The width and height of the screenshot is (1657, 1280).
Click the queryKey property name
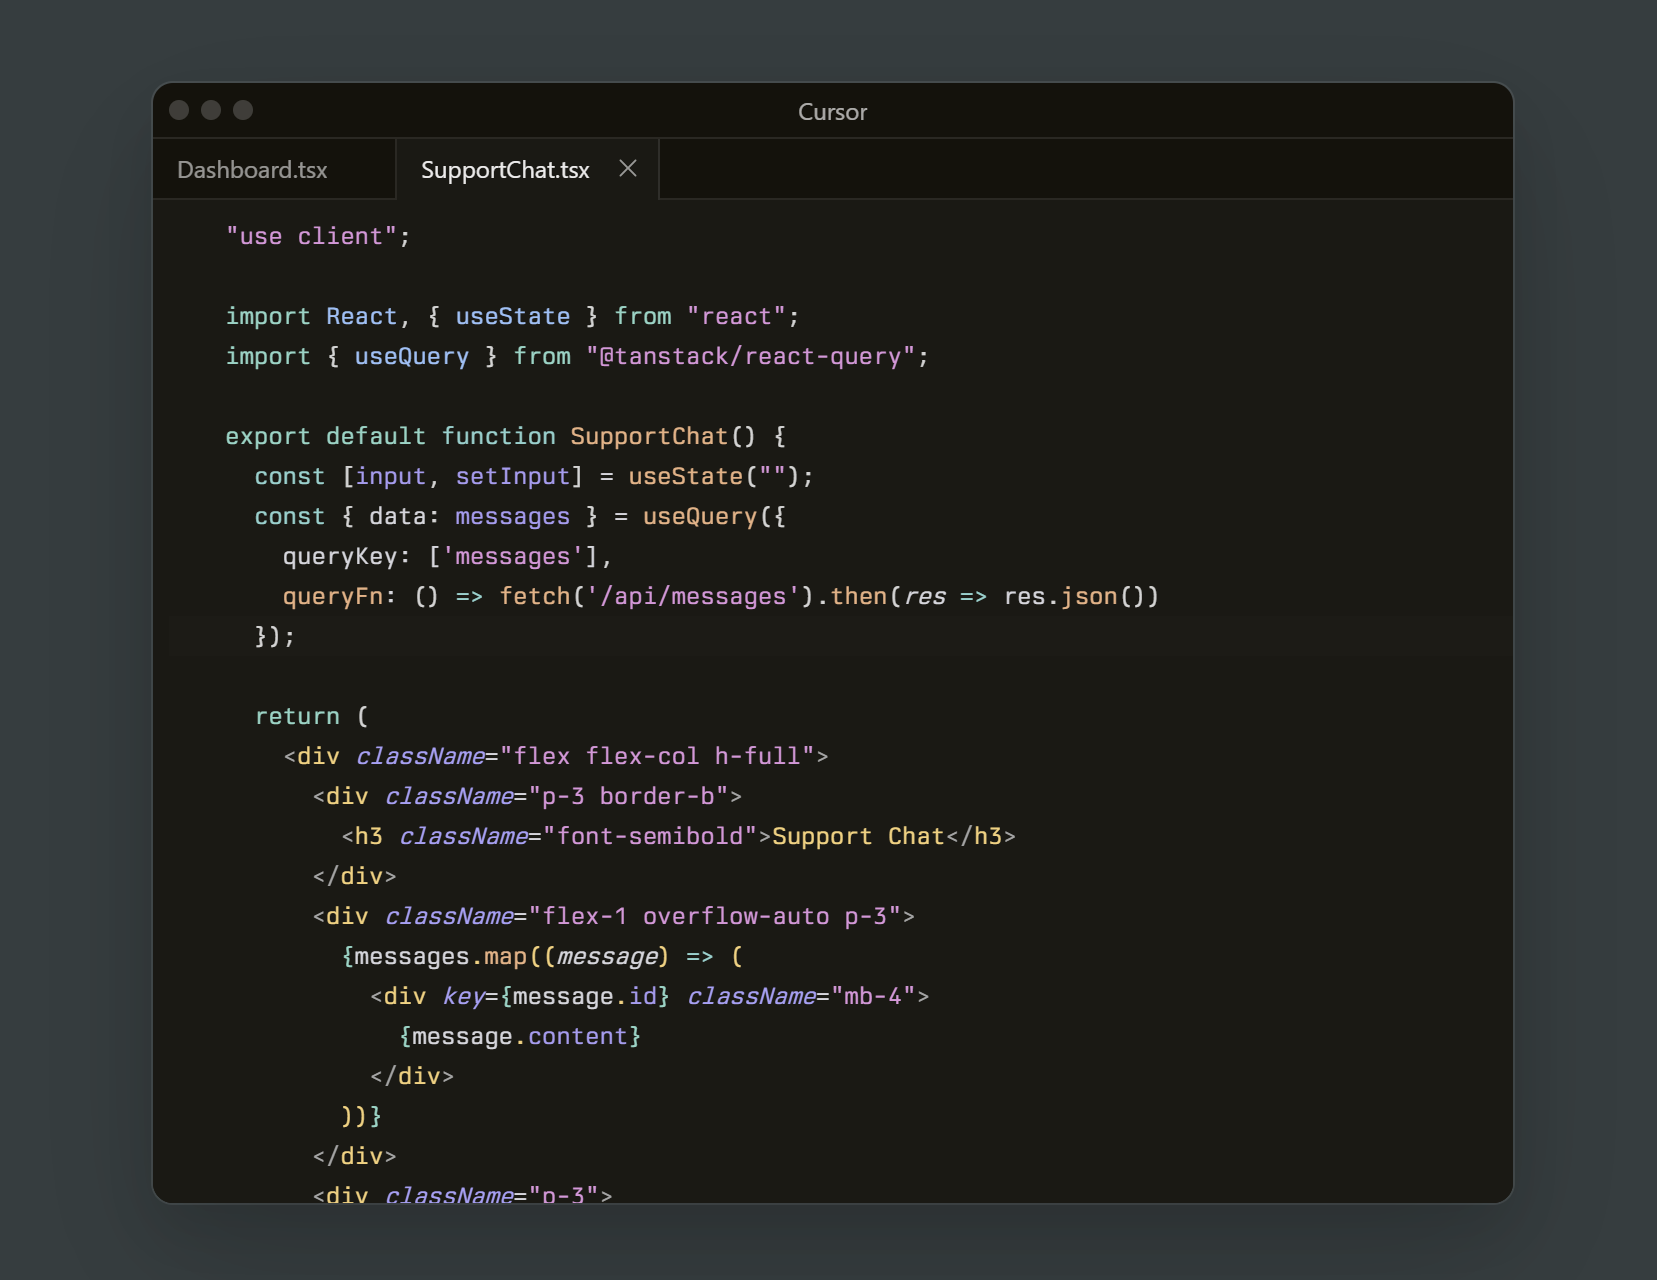340,557
